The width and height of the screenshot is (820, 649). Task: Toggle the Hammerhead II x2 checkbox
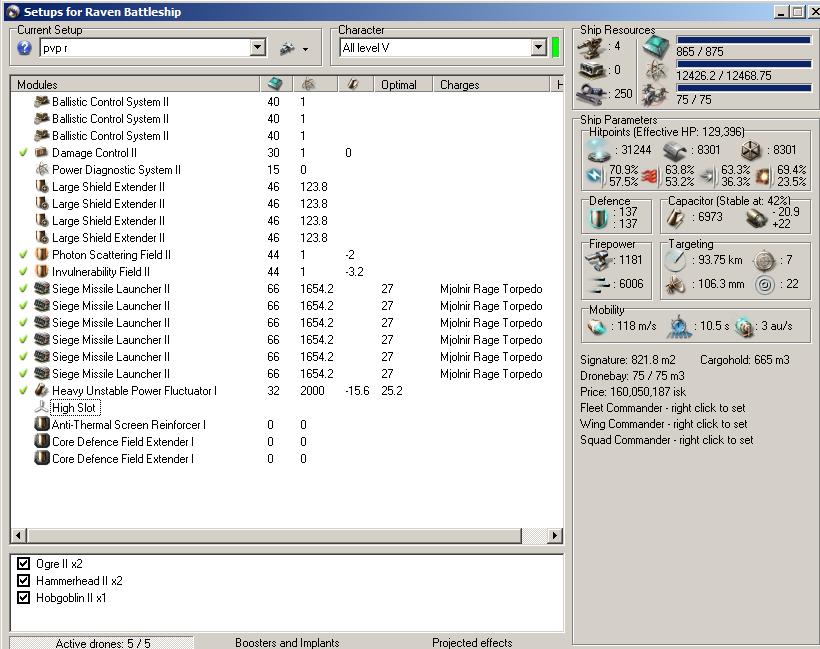(24, 581)
